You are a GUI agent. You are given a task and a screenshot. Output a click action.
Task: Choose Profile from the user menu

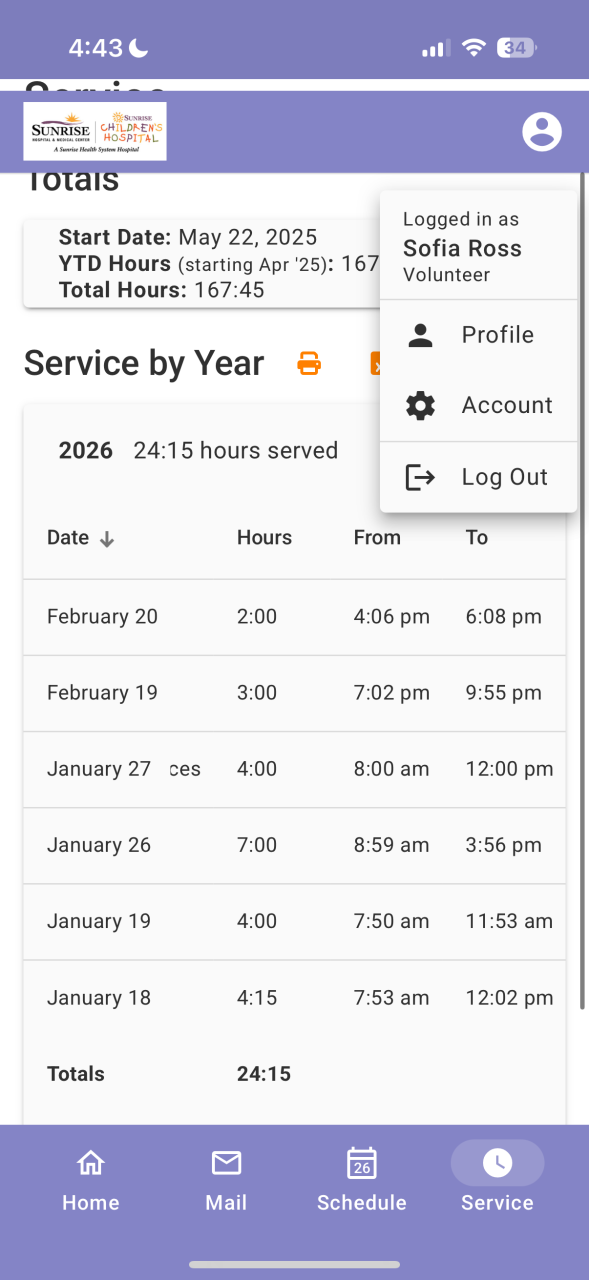coord(479,335)
